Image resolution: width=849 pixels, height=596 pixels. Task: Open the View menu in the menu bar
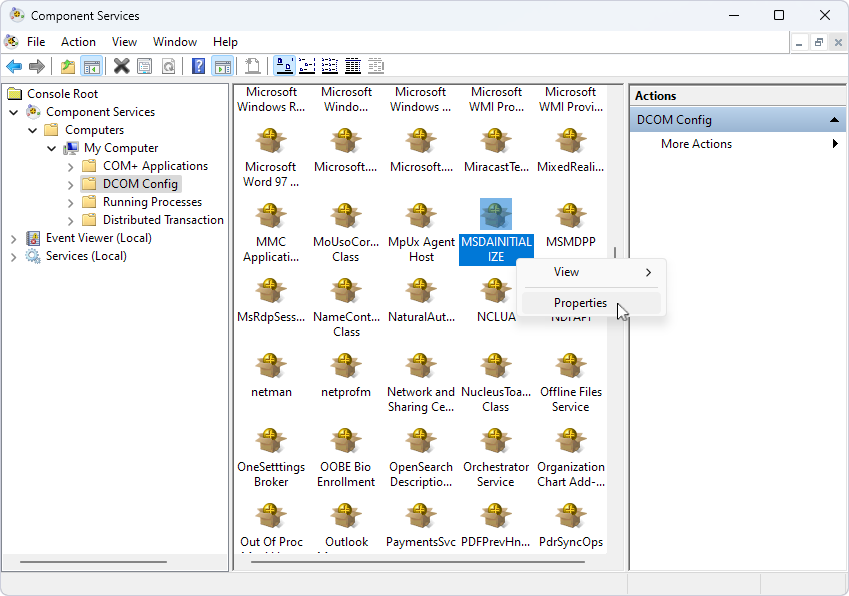click(x=124, y=42)
